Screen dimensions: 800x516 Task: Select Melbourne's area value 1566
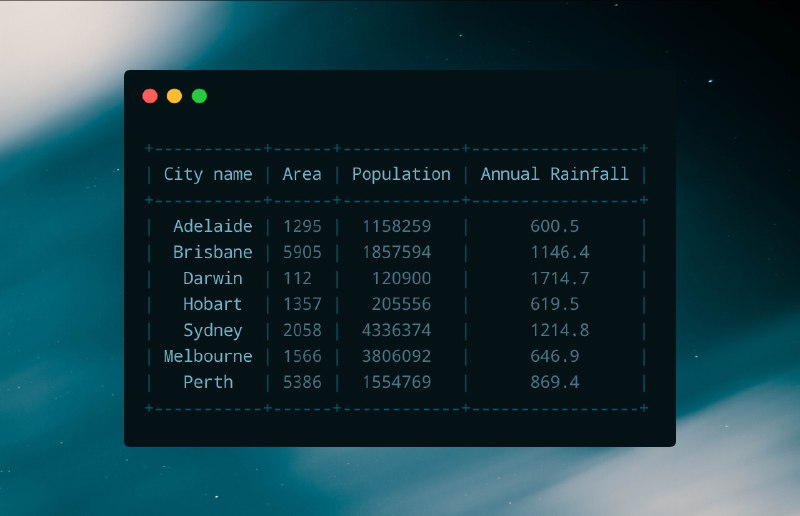pyautogui.click(x=303, y=356)
